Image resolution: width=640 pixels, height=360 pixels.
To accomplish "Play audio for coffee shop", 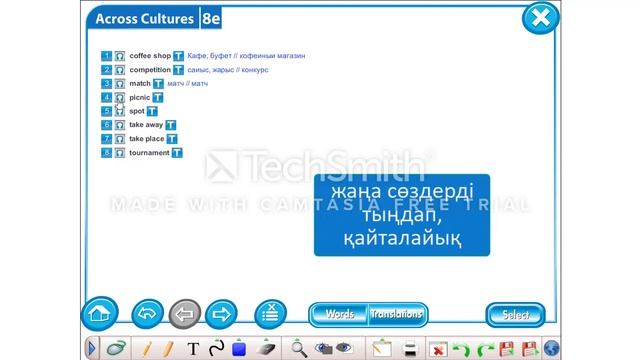I will pos(120,56).
